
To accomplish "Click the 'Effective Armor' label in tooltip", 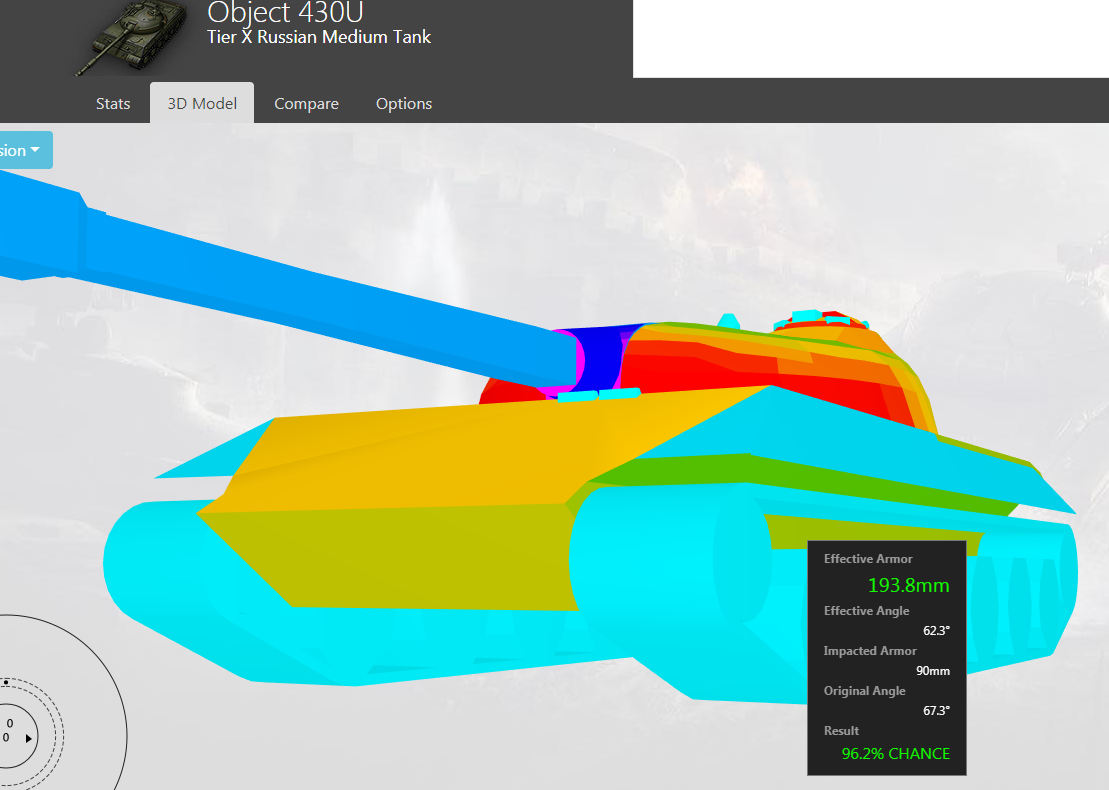I will pos(868,559).
